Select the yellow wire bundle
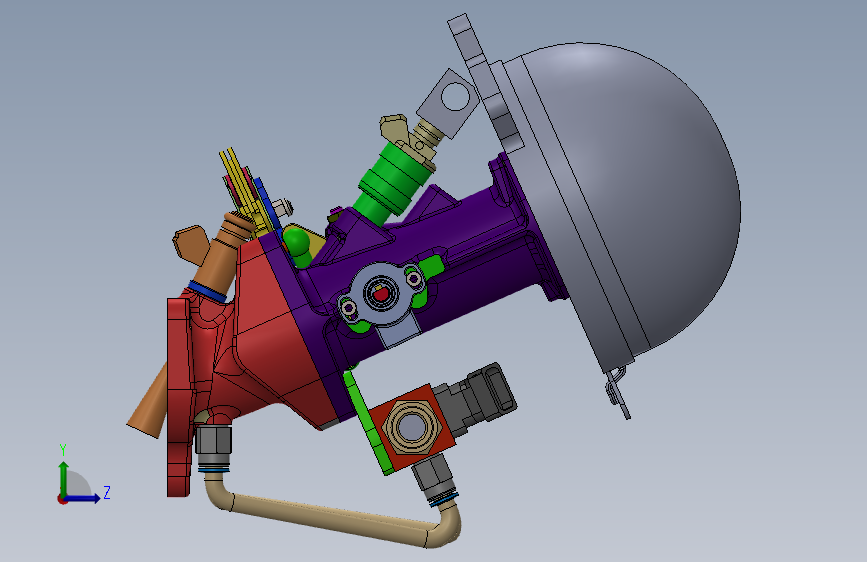This screenshot has width=867, height=562. point(241,185)
